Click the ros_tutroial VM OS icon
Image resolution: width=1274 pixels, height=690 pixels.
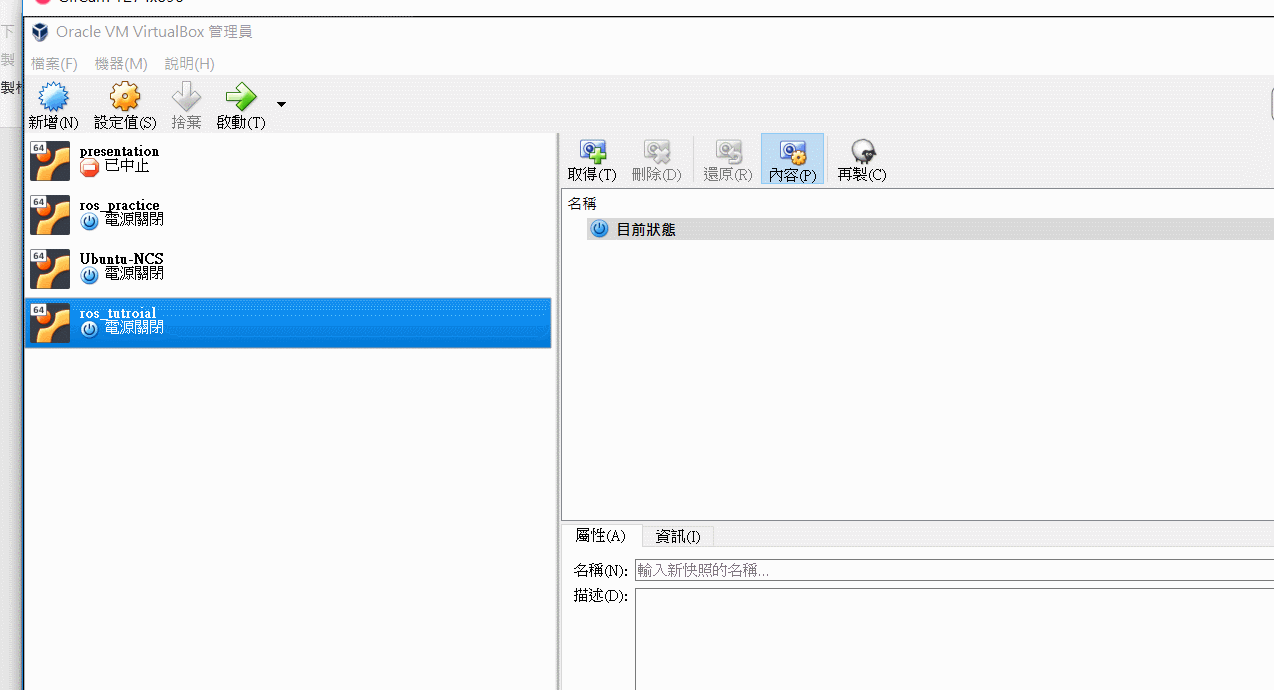(50, 323)
